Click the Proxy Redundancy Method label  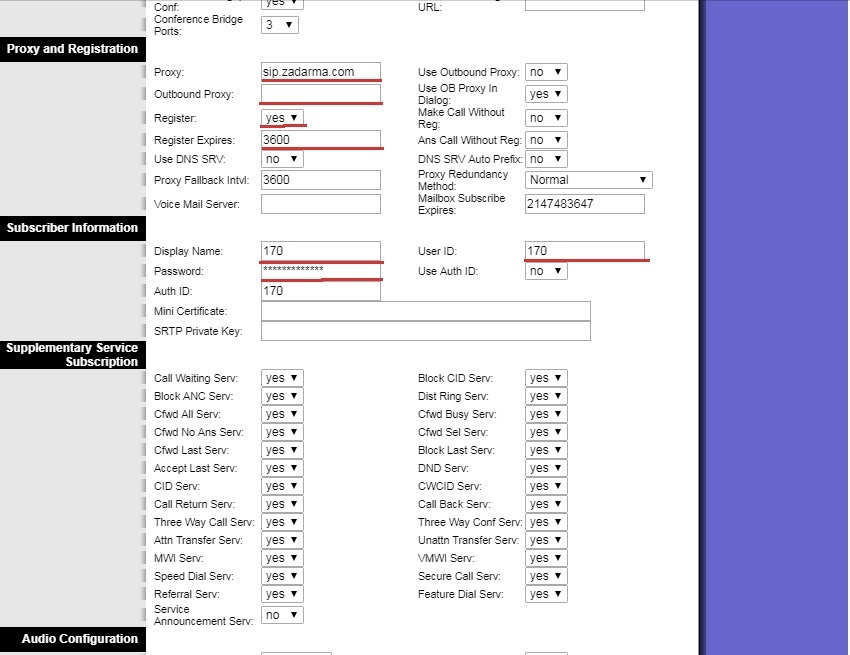462,180
